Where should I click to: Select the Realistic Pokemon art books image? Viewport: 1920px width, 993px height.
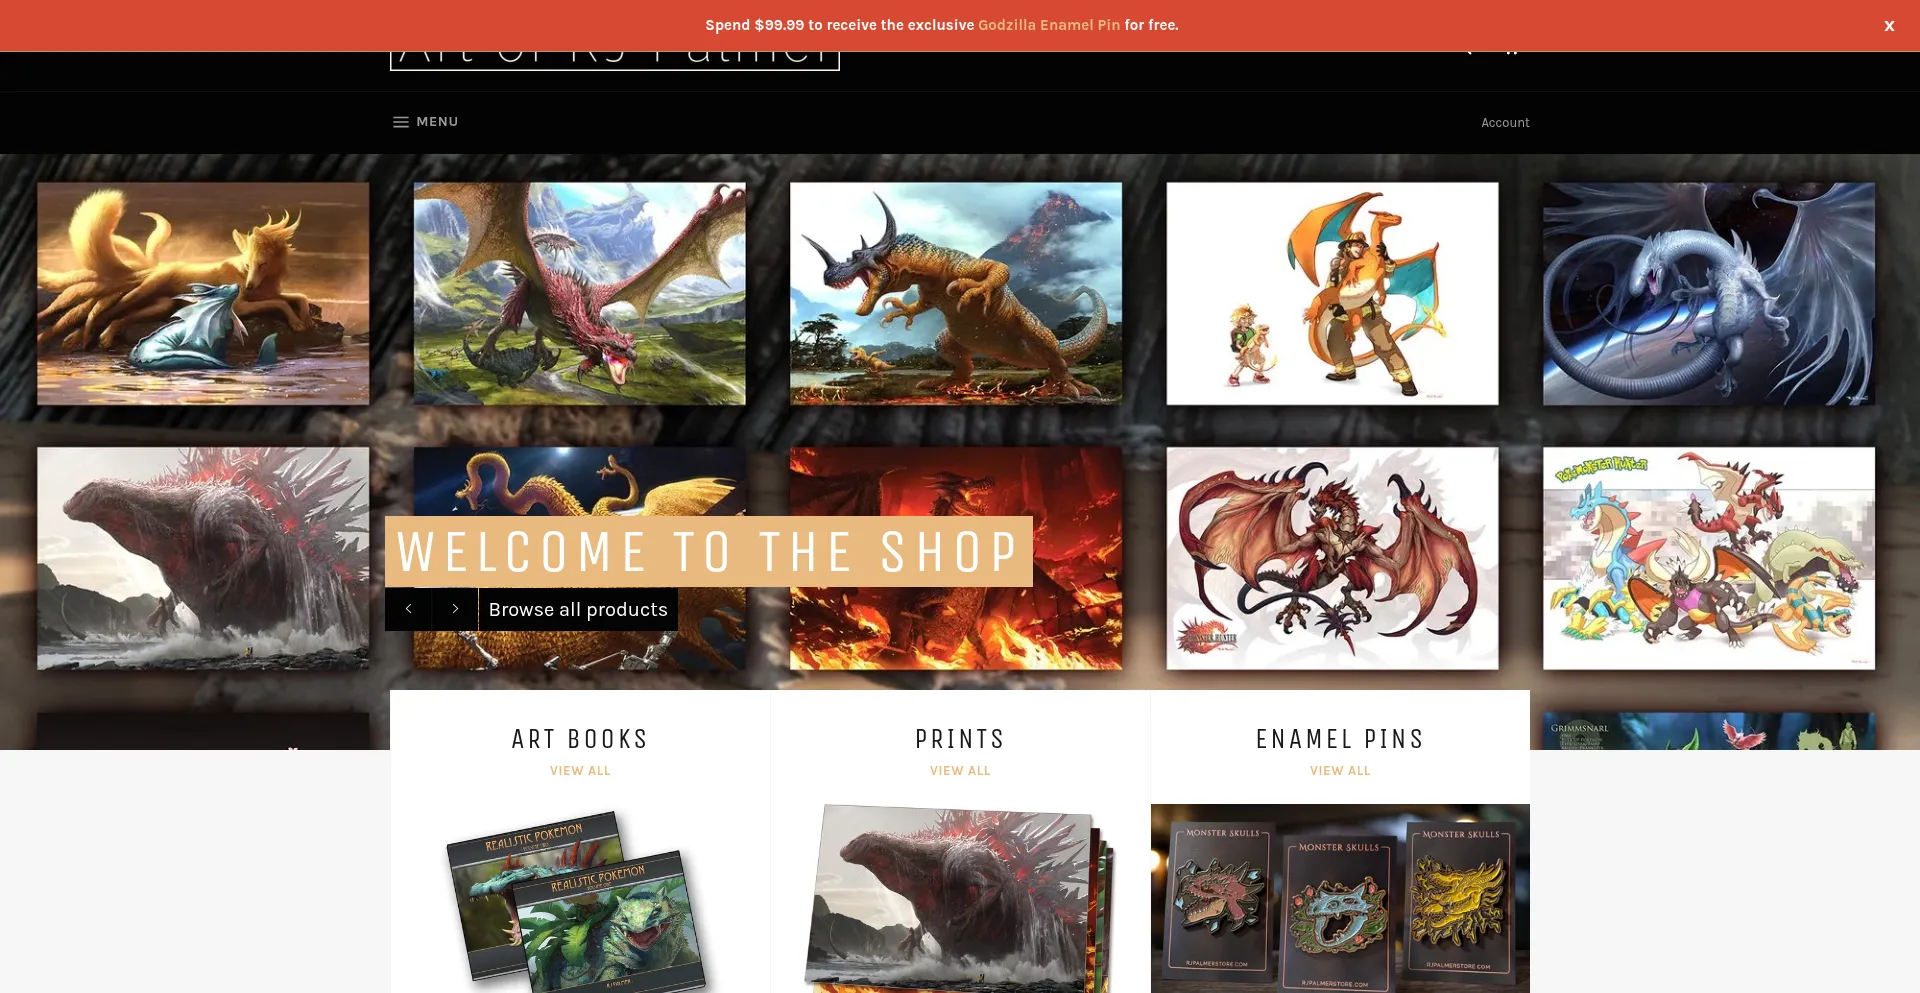tap(580, 900)
